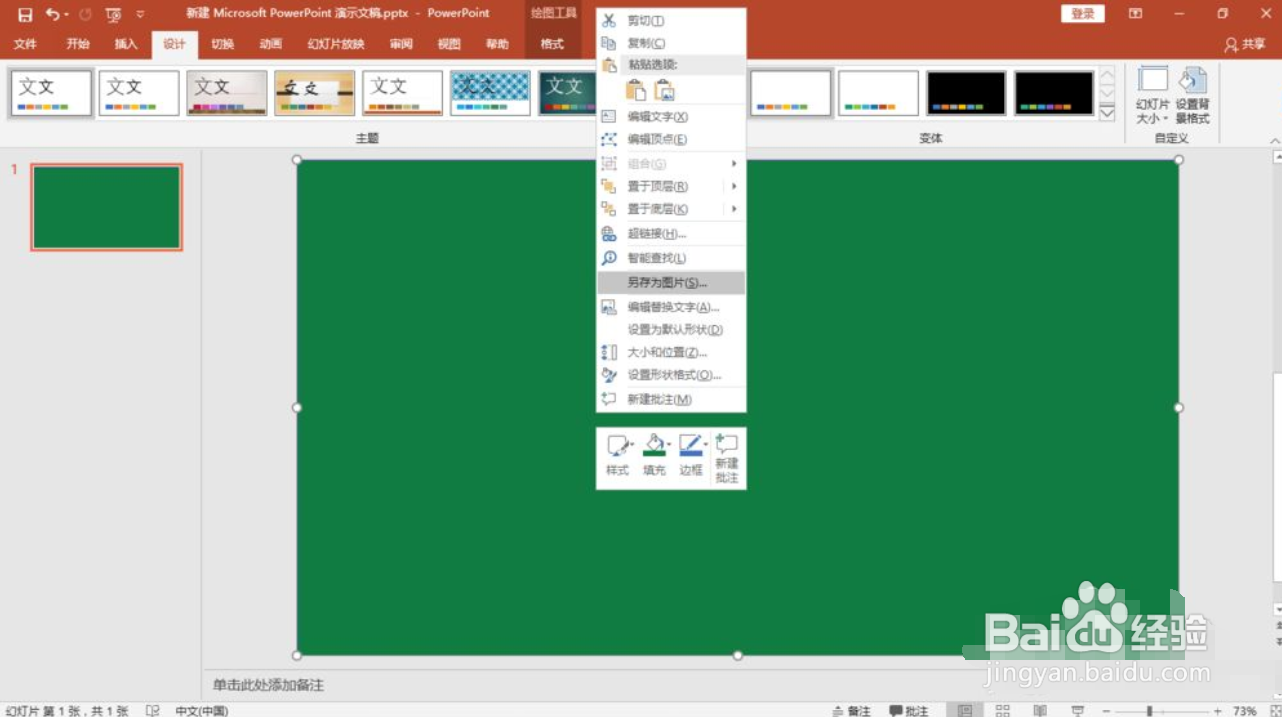Select the second white variant thumbnail
This screenshot has height=717, width=1282.
pyautogui.click(x=879, y=93)
